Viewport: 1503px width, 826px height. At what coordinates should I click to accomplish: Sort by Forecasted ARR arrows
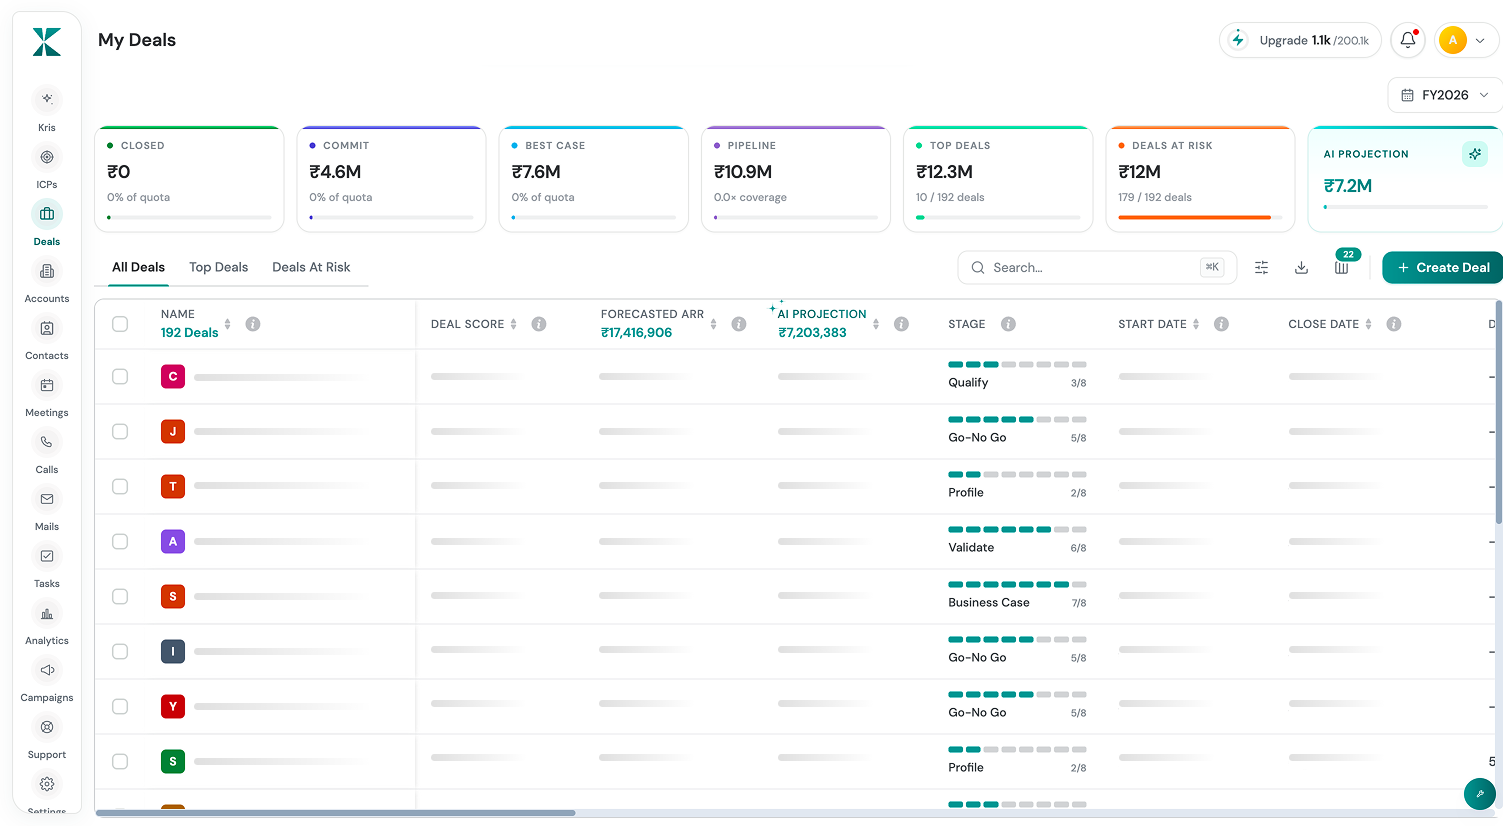click(714, 324)
